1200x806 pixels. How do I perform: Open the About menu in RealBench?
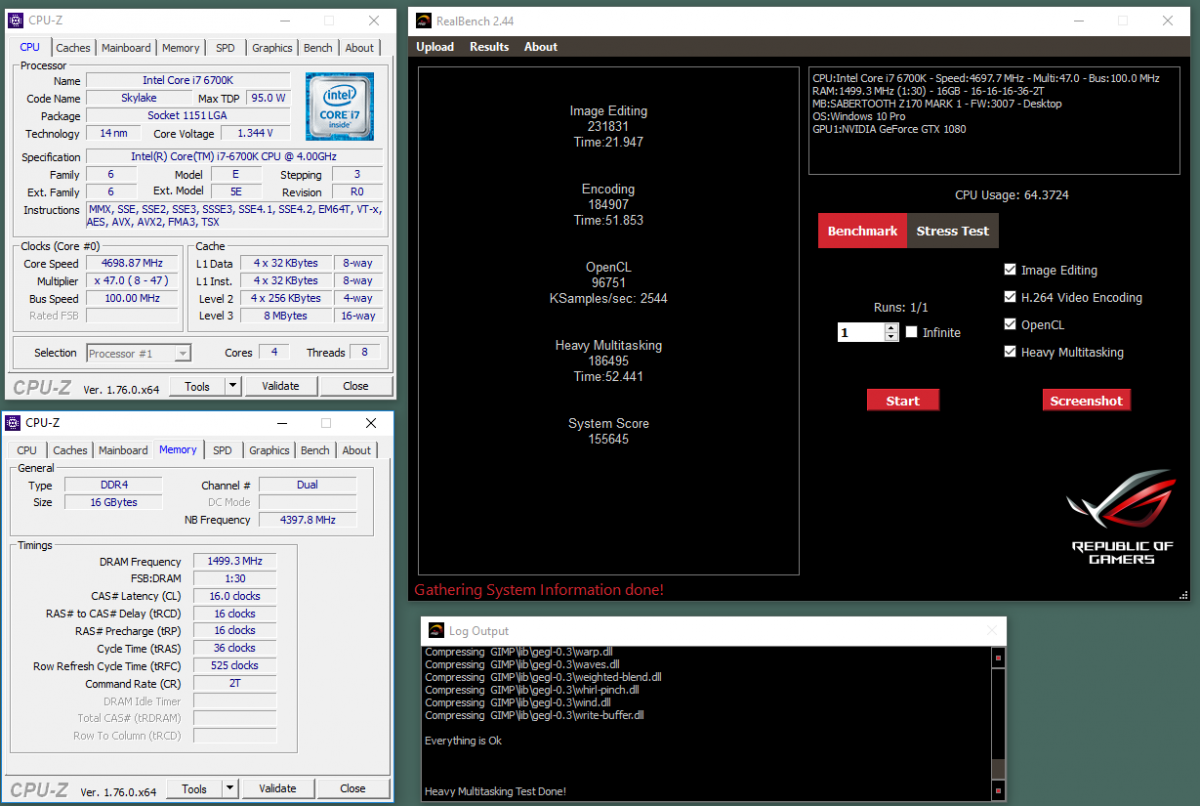click(541, 47)
